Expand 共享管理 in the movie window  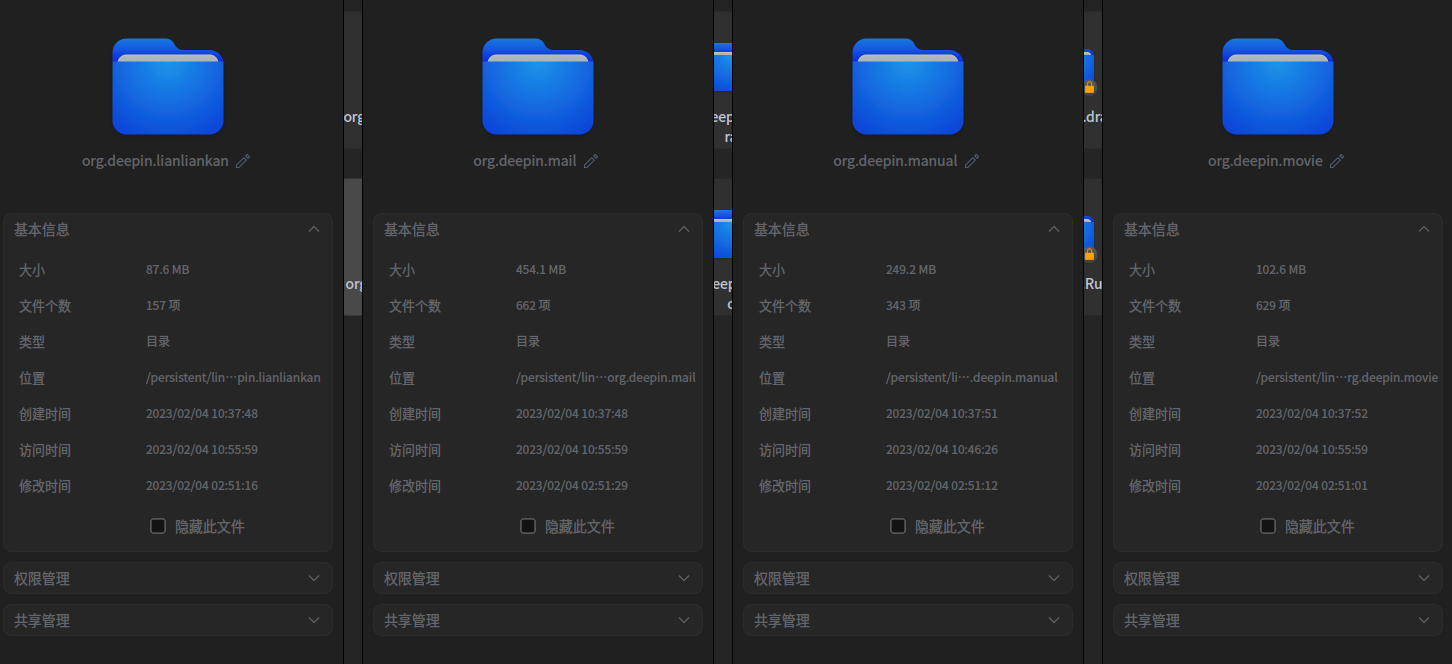(x=1424, y=620)
